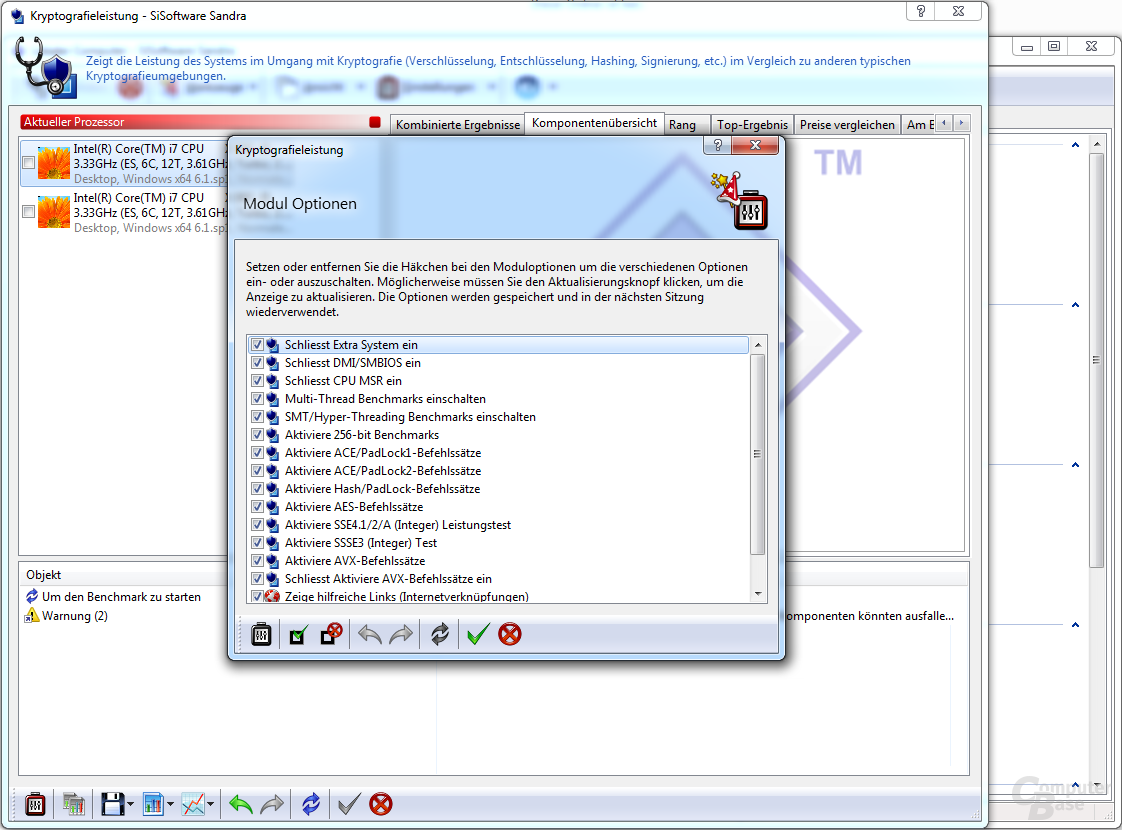Collapse top section chevron in background window
This screenshot has width=1122, height=830.
tap(1075, 145)
